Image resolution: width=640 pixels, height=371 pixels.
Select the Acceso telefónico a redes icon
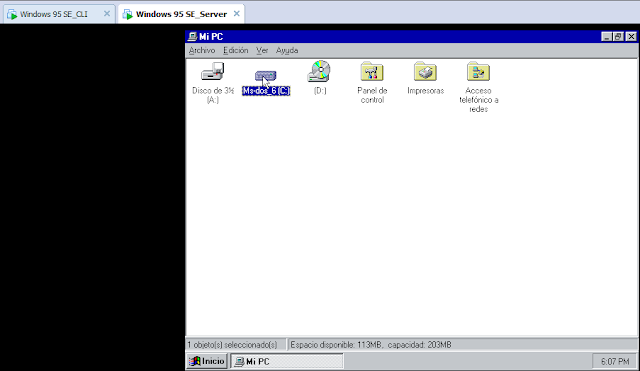pyautogui.click(x=478, y=72)
